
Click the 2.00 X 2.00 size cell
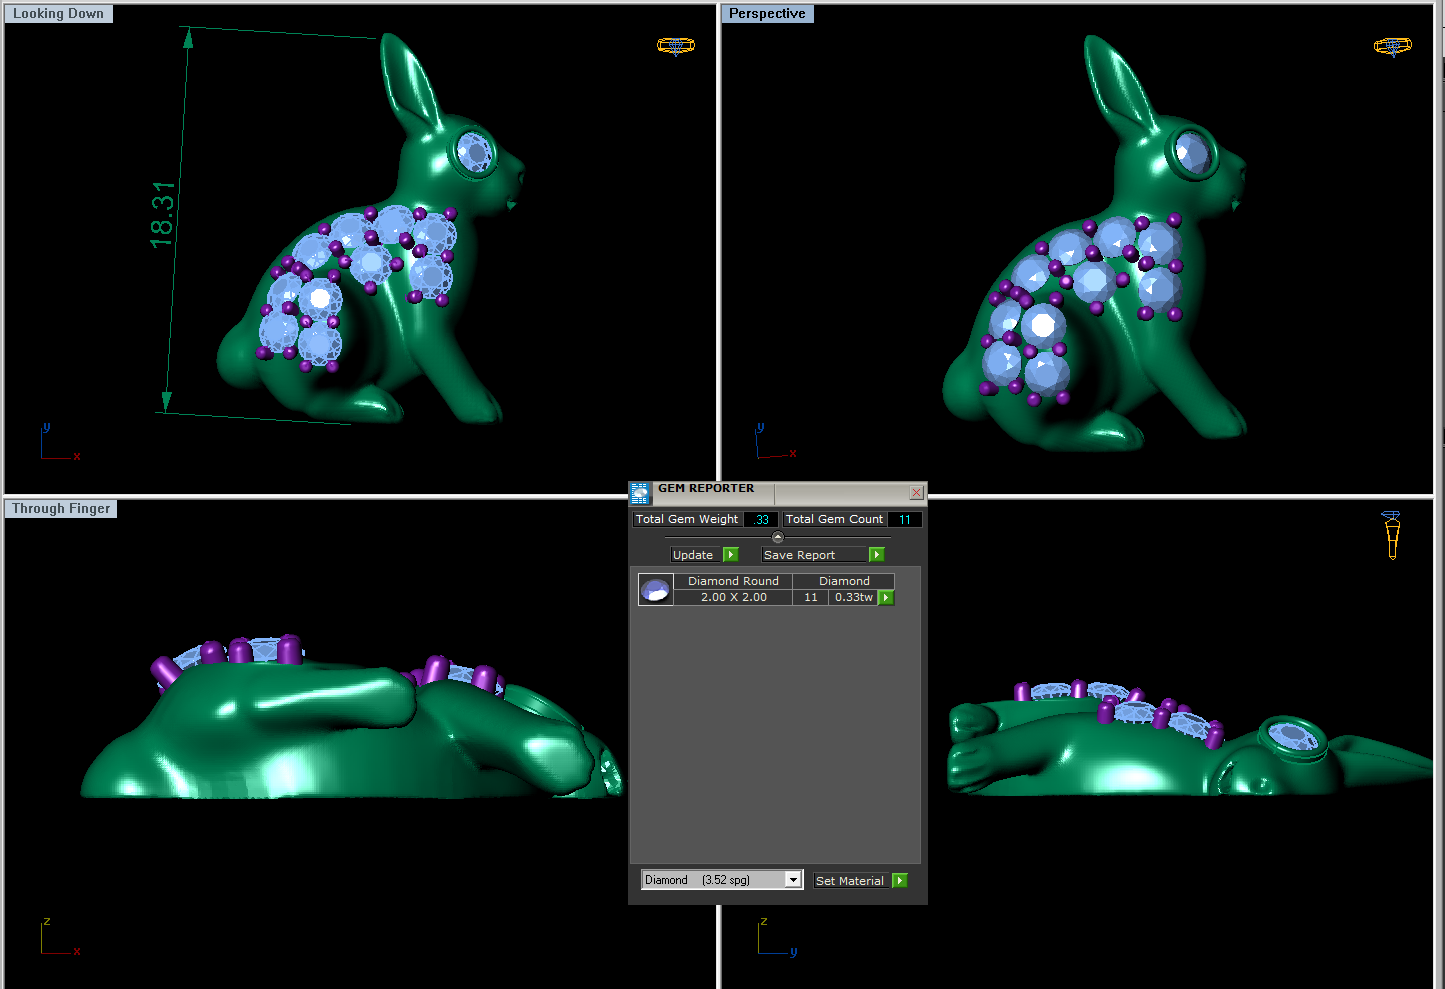click(733, 598)
